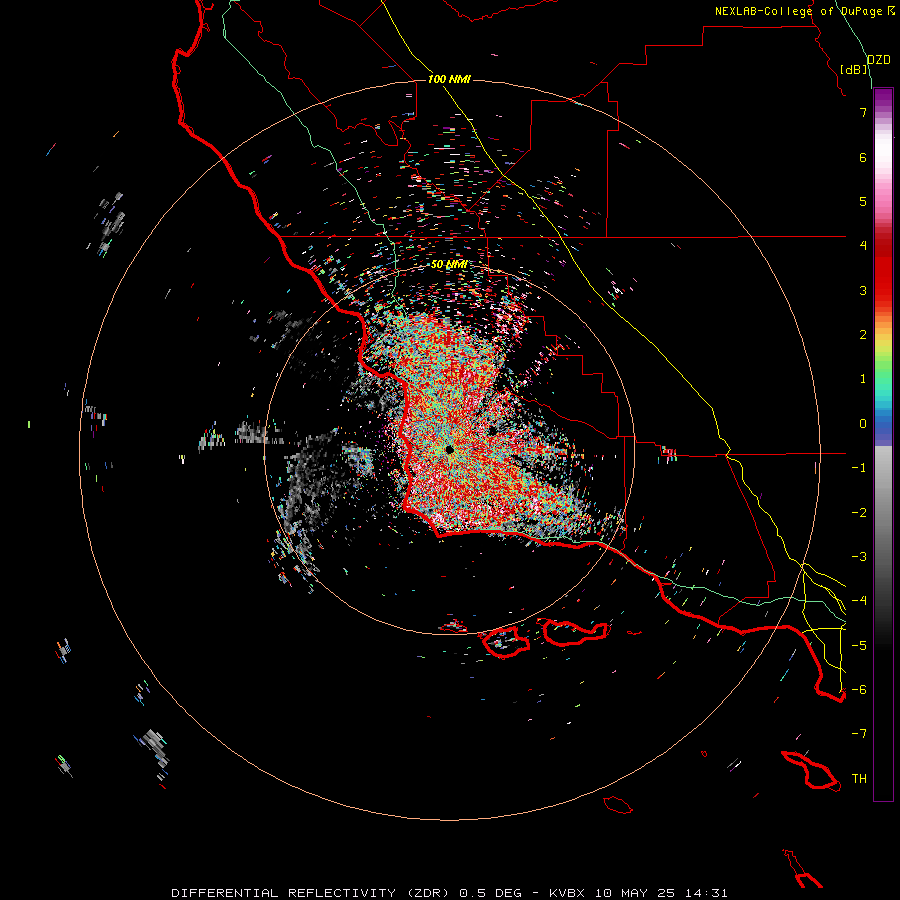Click the 50 NMI range ring label

(449, 264)
